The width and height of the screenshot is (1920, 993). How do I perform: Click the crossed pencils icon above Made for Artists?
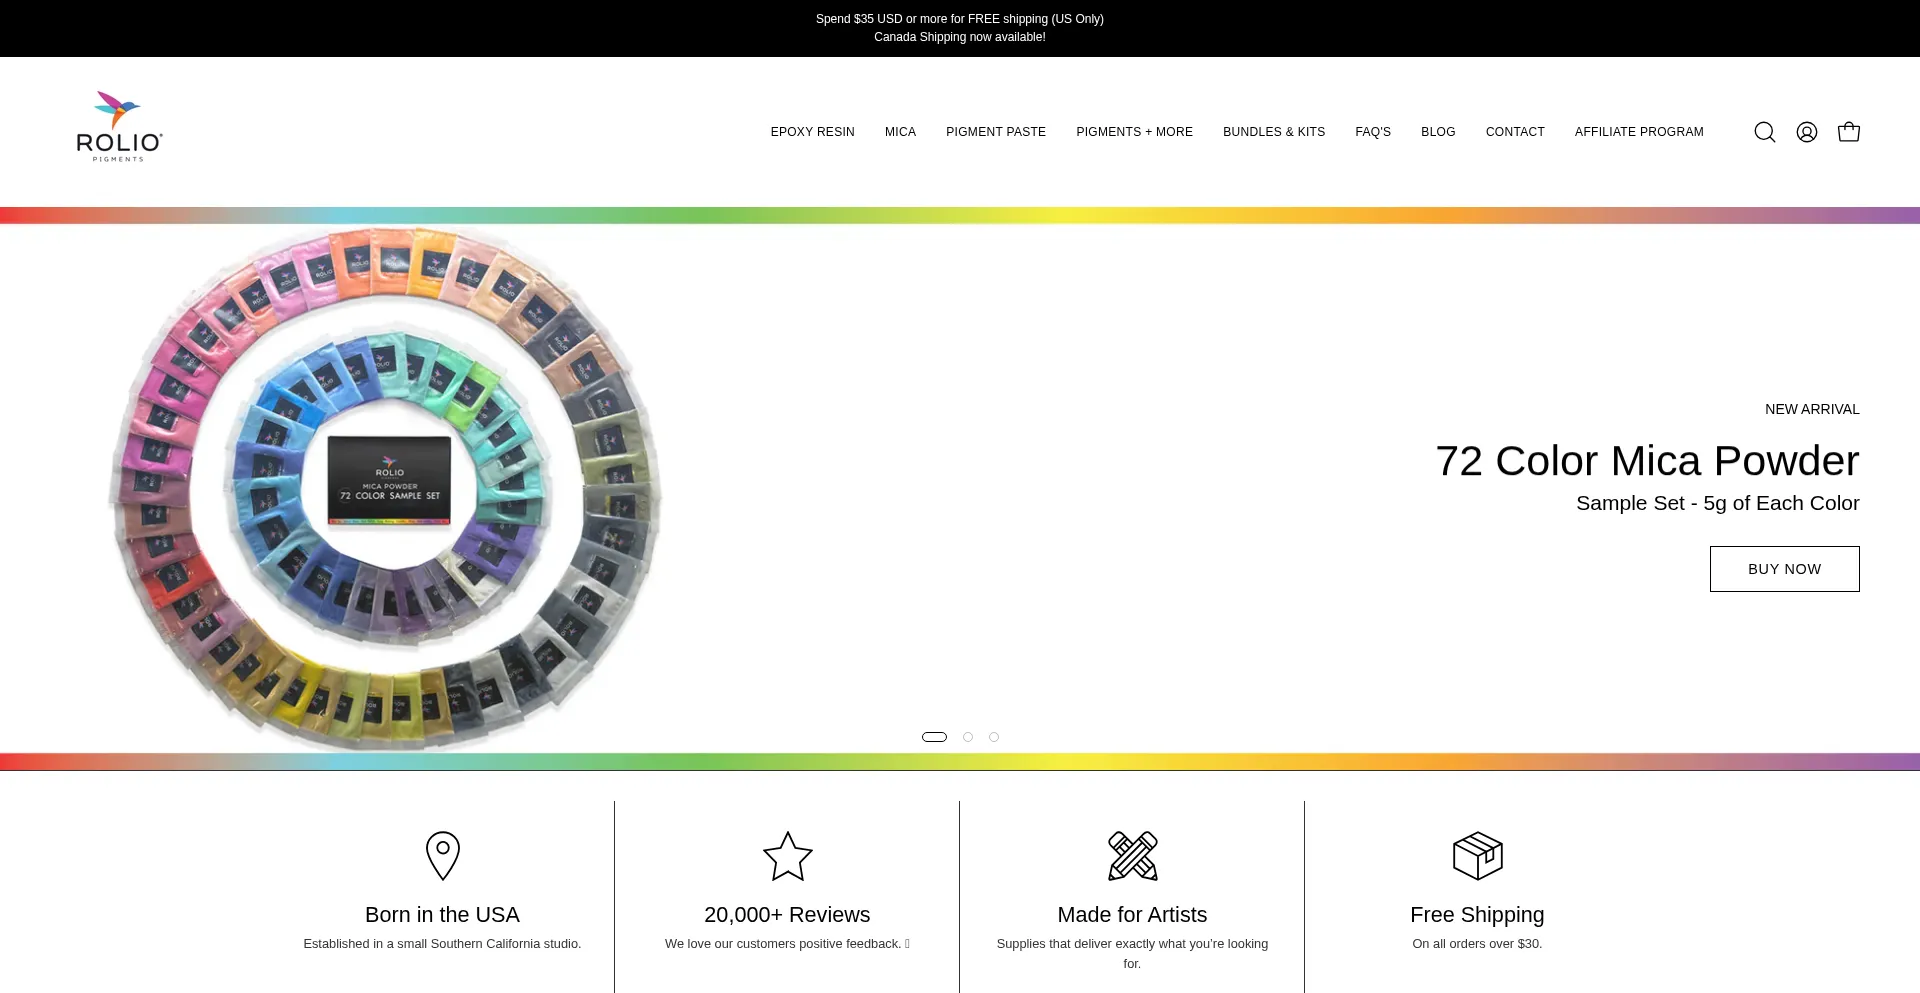point(1133,856)
